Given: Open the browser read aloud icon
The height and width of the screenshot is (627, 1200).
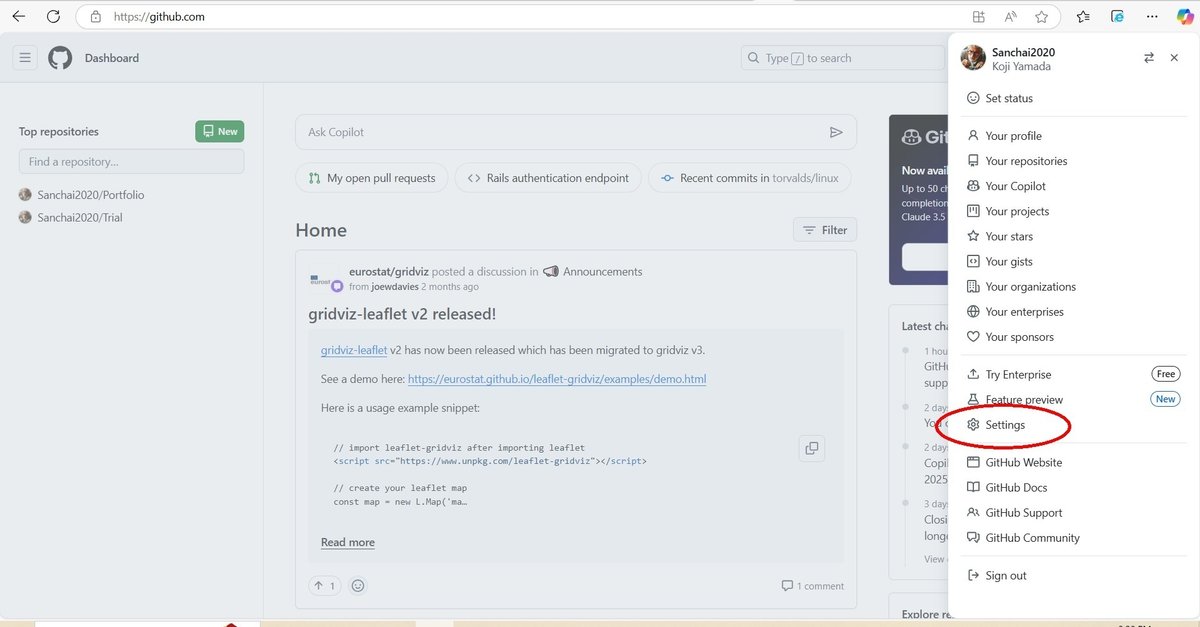Looking at the screenshot, I should point(1010,16).
